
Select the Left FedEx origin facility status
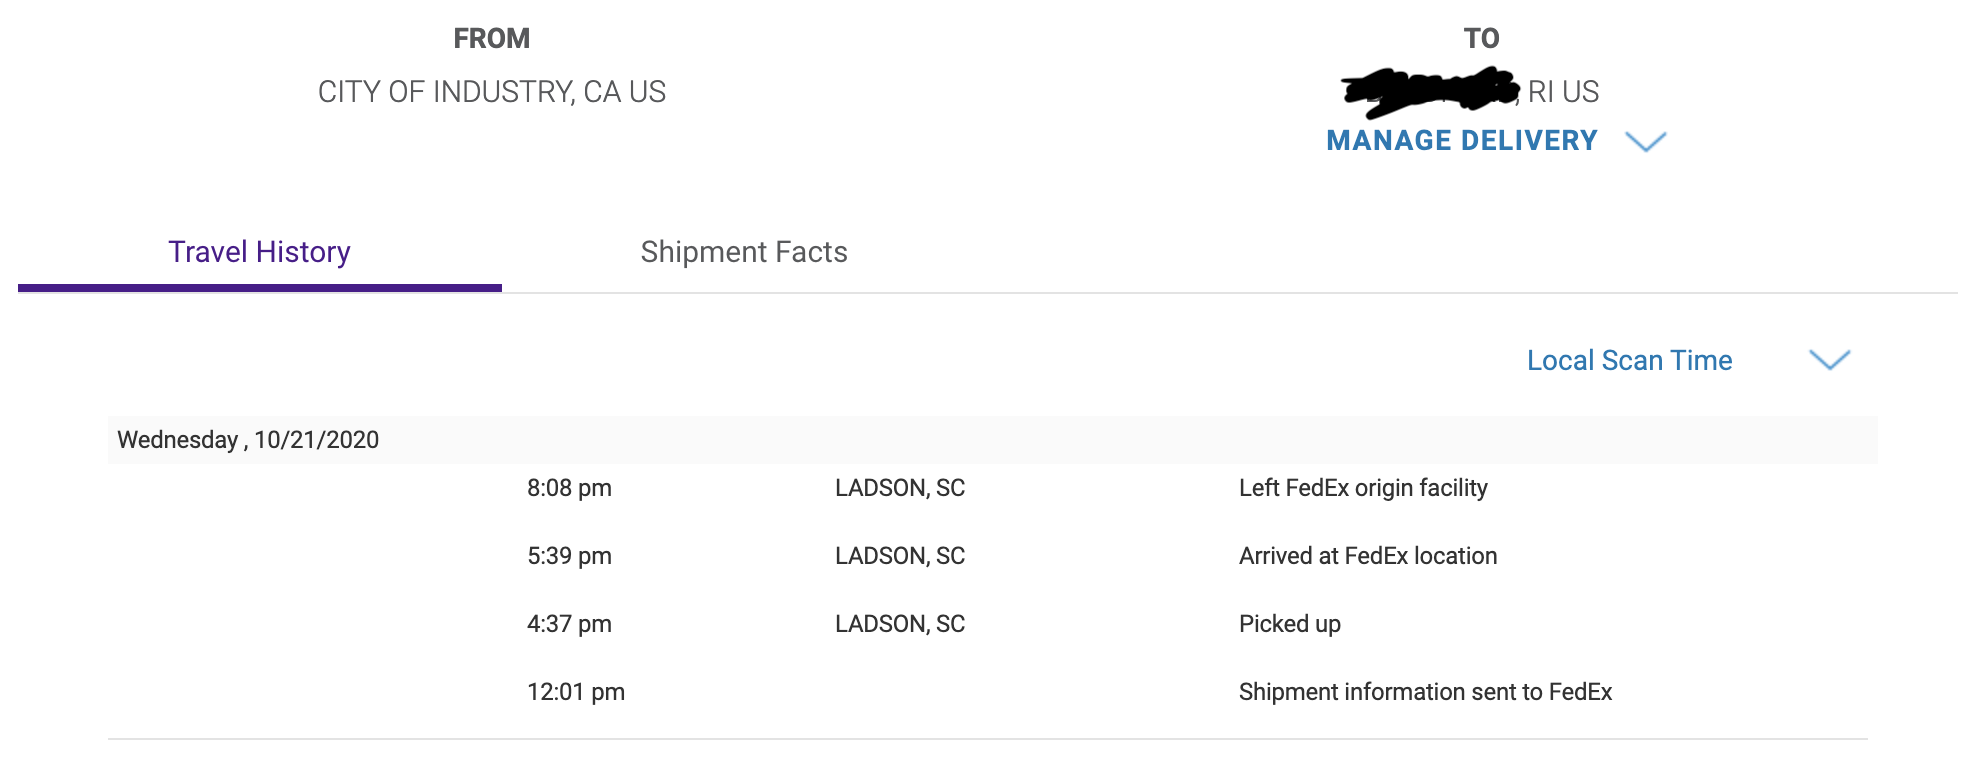(x=1363, y=488)
